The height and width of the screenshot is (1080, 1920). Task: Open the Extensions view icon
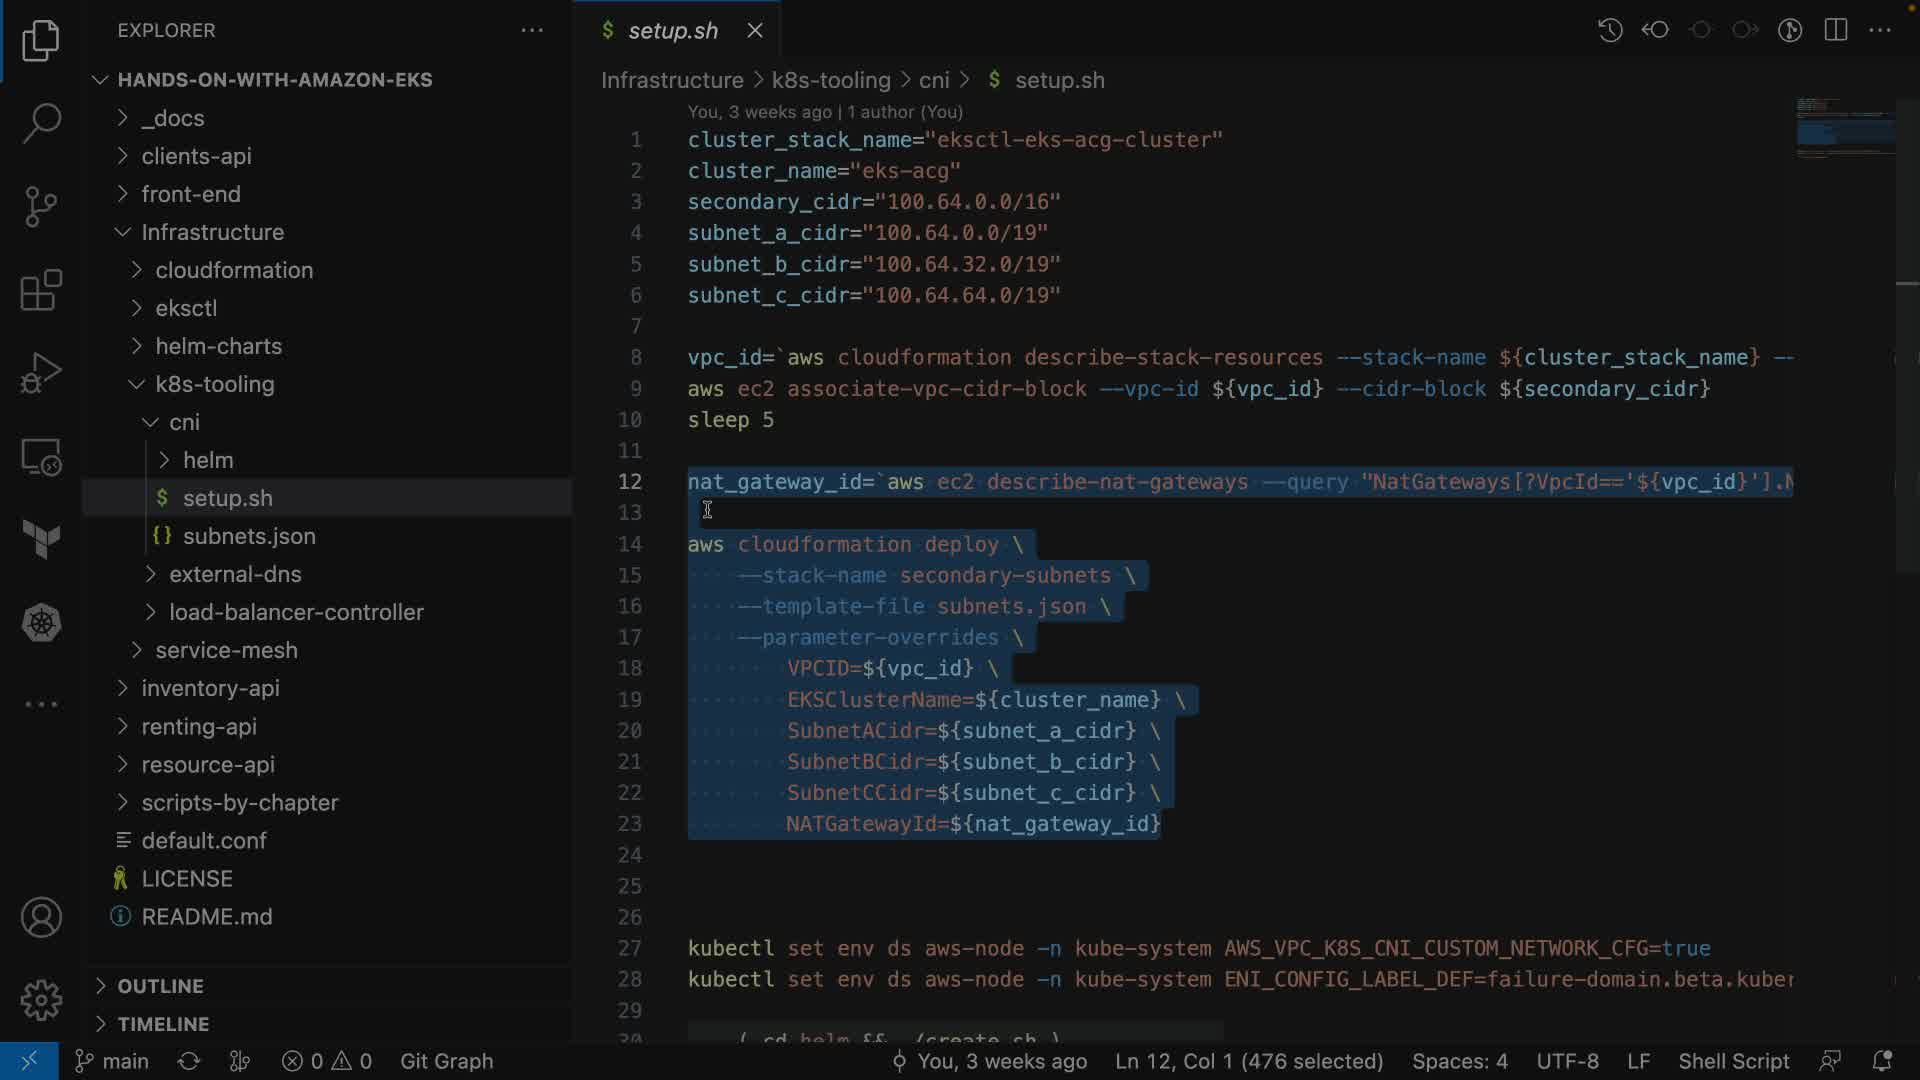(x=41, y=291)
